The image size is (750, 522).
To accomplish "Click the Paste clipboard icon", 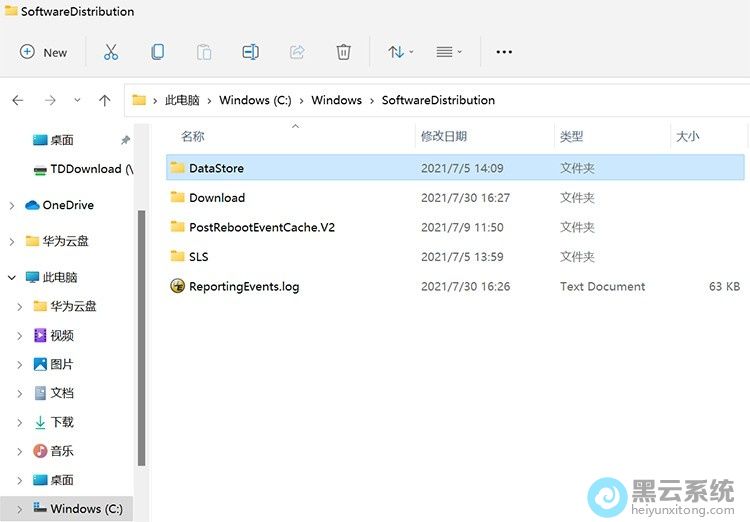I will tap(204, 52).
